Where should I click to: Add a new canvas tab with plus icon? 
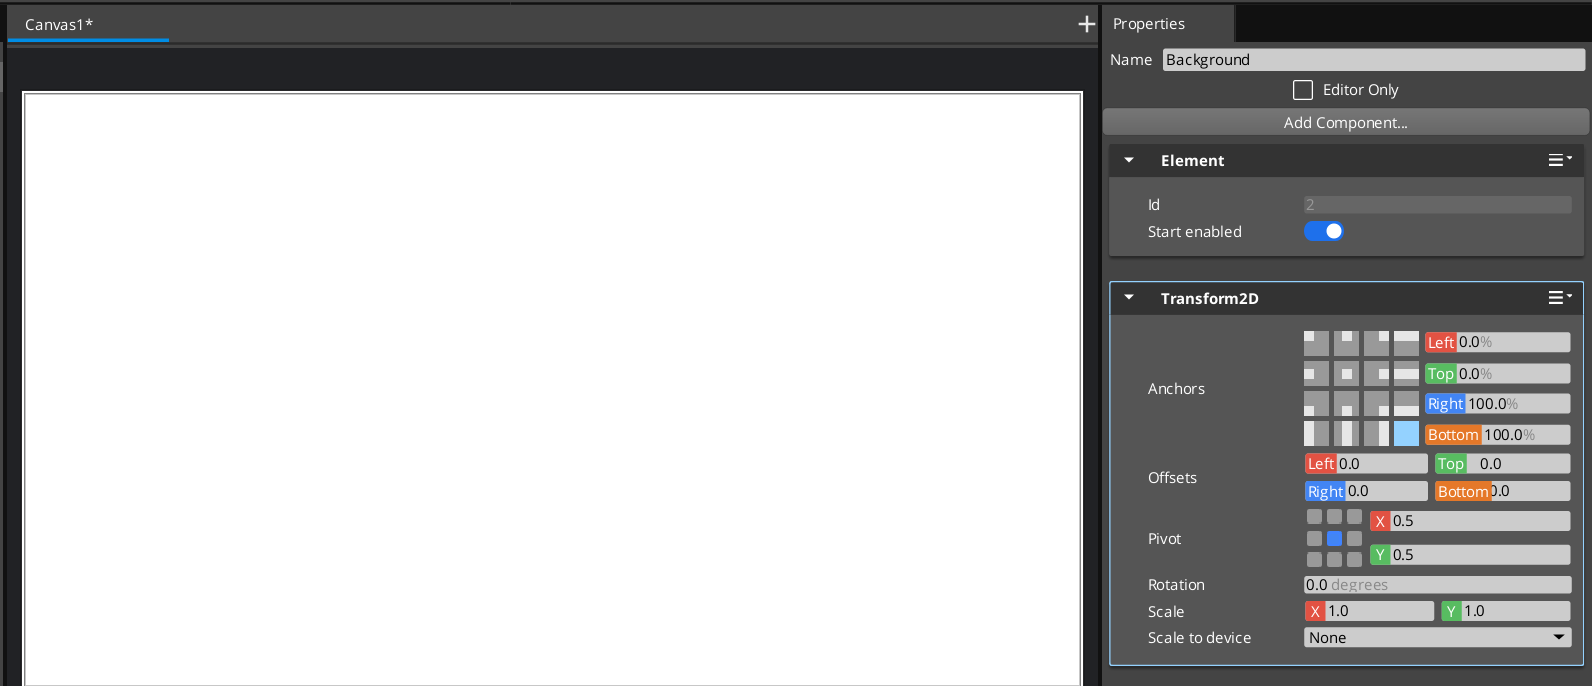pyautogui.click(x=1087, y=24)
